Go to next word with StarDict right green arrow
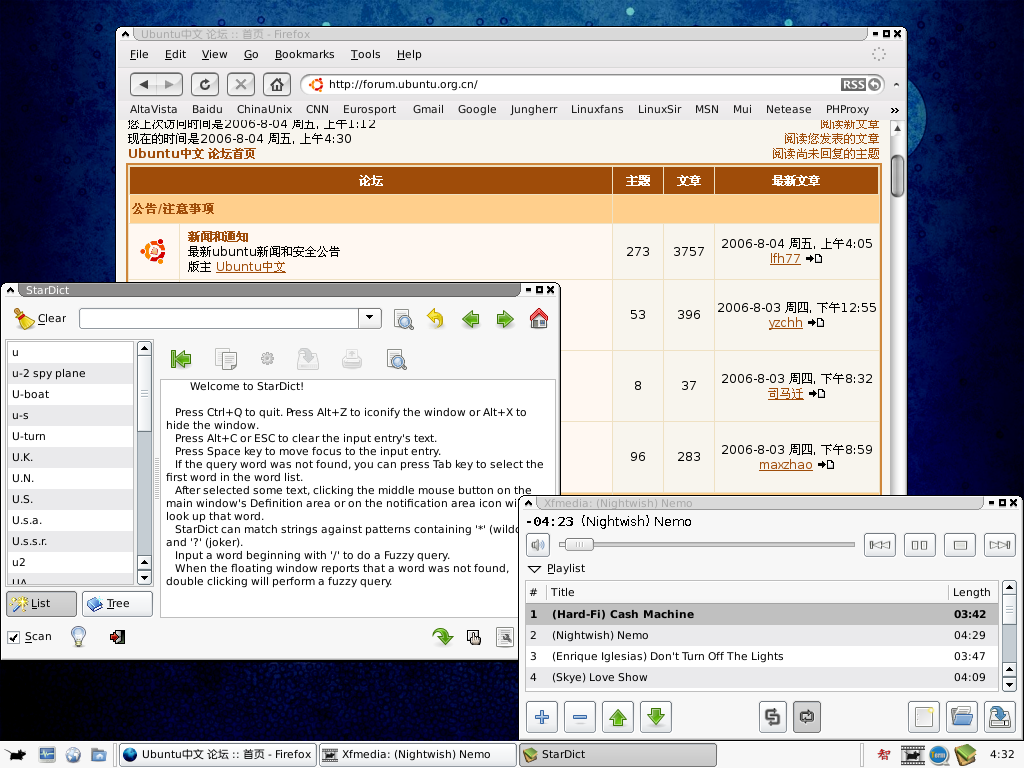The height and width of the screenshot is (768, 1024). pyautogui.click(x=505, y=319)
